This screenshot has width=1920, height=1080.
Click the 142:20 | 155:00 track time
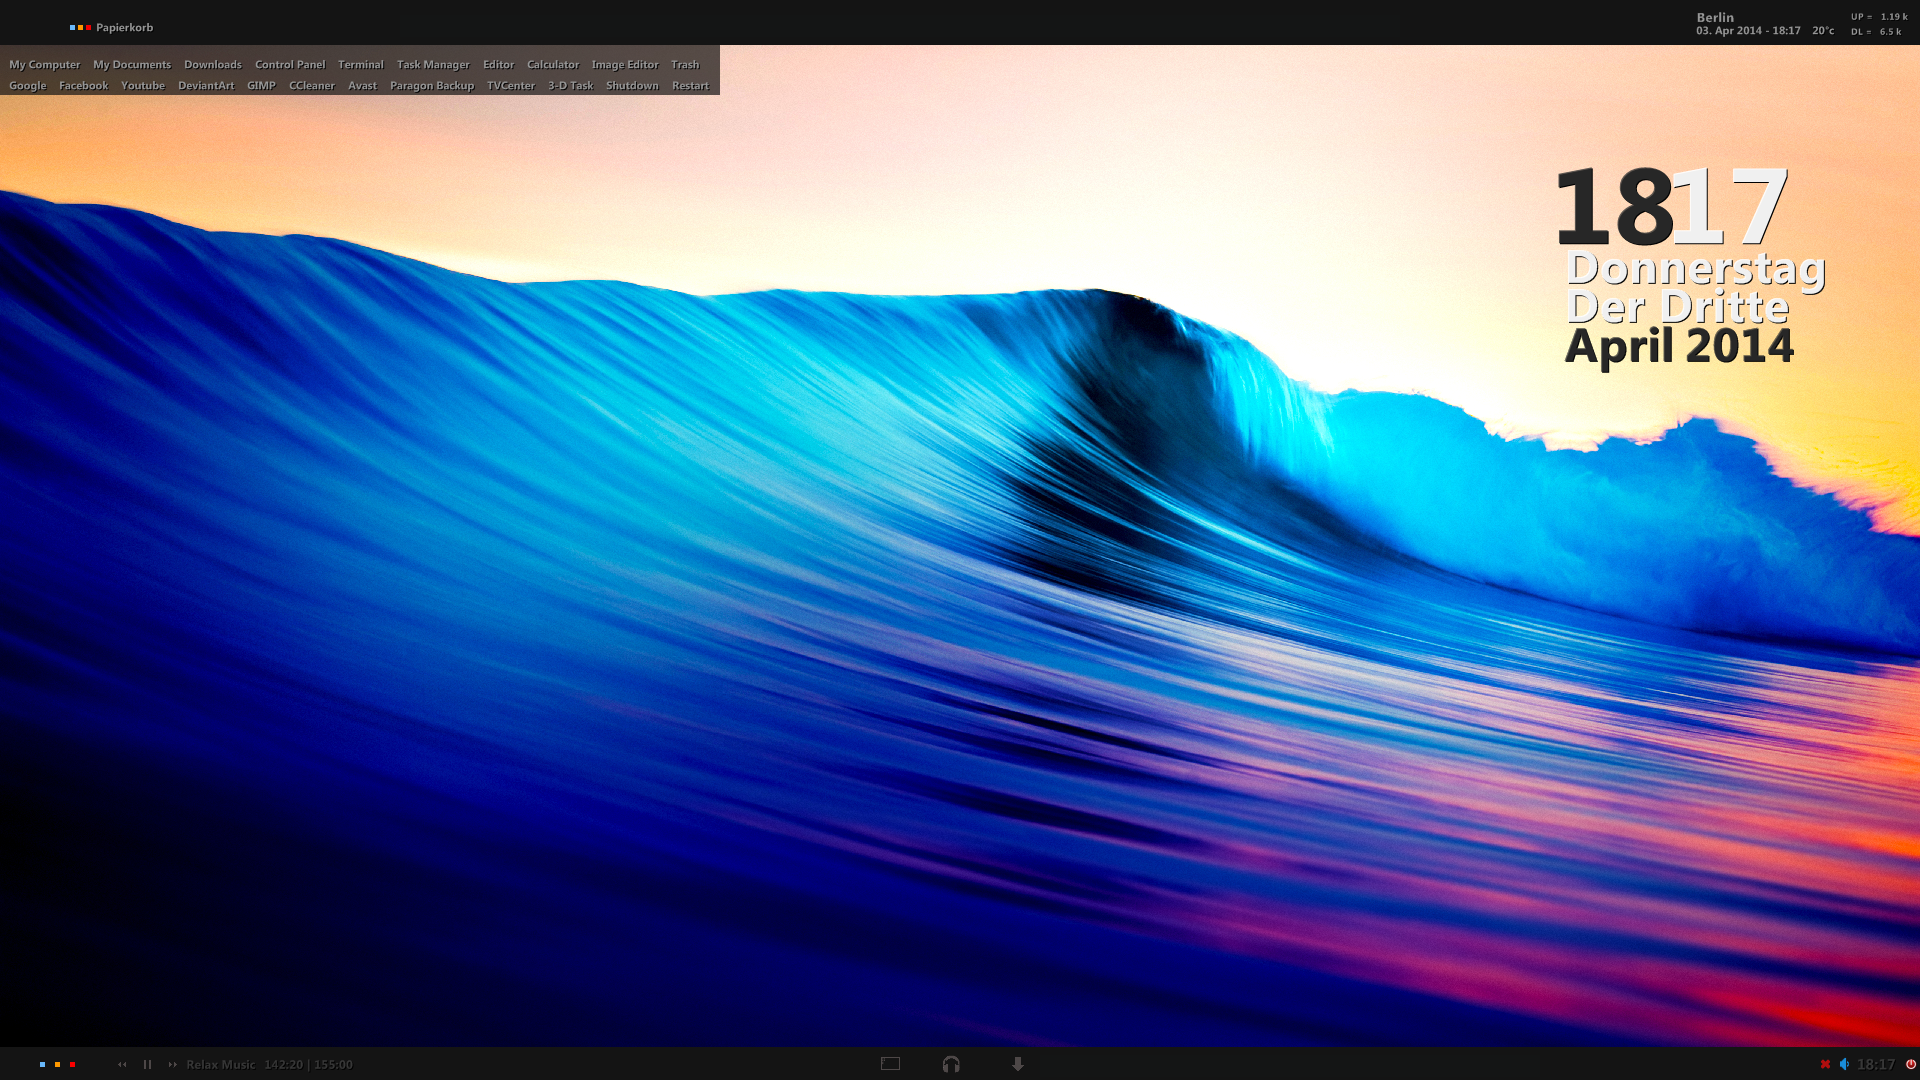308,1064
